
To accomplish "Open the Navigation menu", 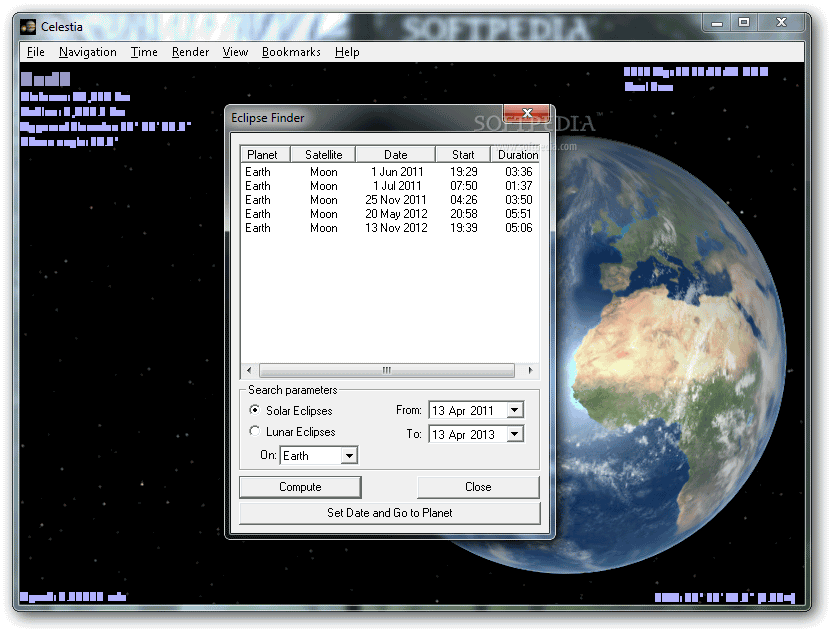I will [88, 52].
